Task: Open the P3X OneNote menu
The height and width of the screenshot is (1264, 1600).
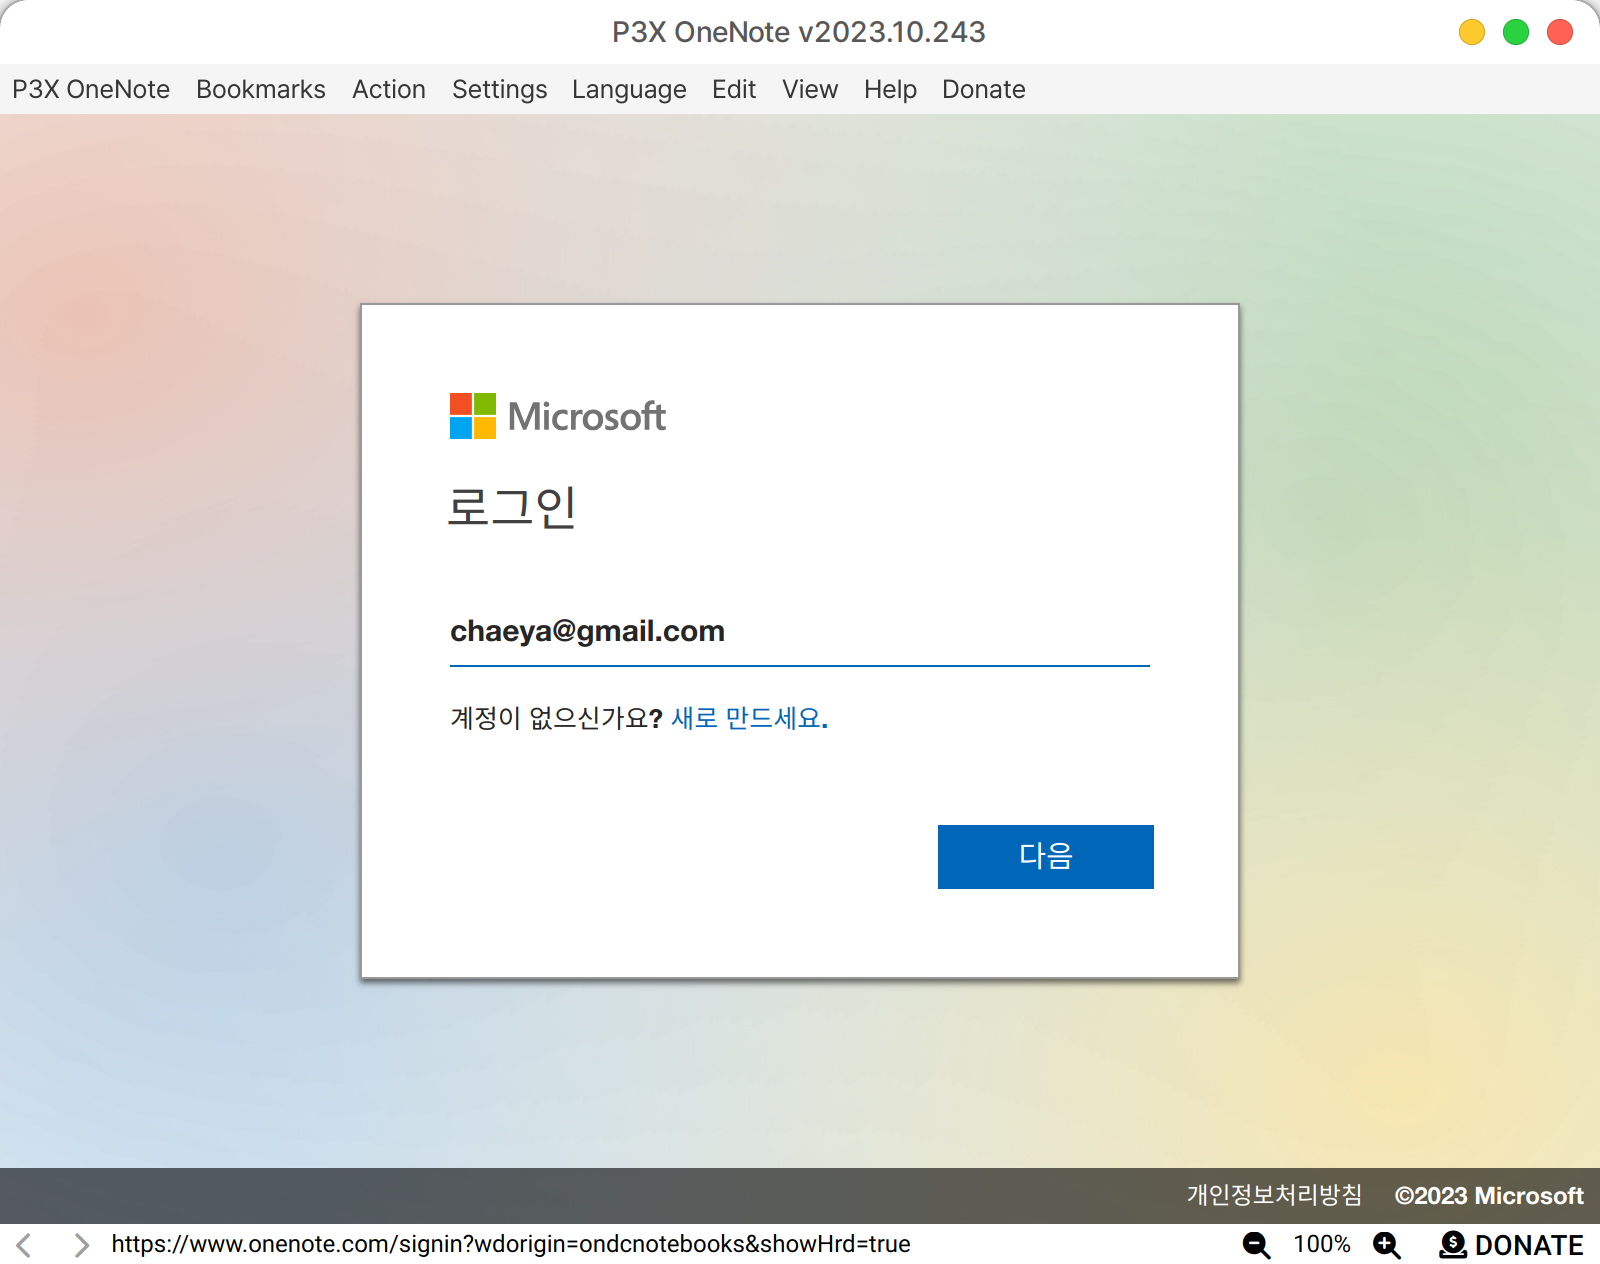Action: 91,89
